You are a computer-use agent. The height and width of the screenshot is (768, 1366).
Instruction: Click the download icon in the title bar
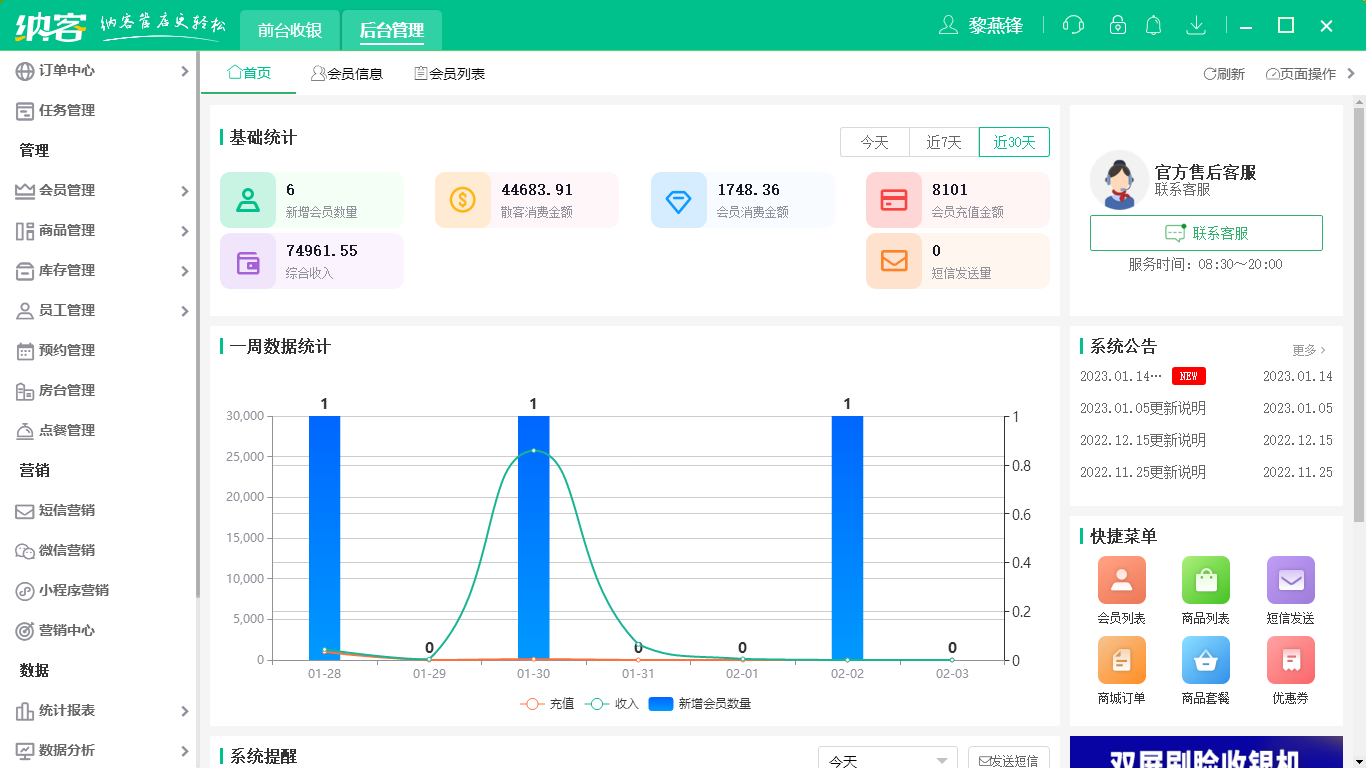[x=1196, y=25]
